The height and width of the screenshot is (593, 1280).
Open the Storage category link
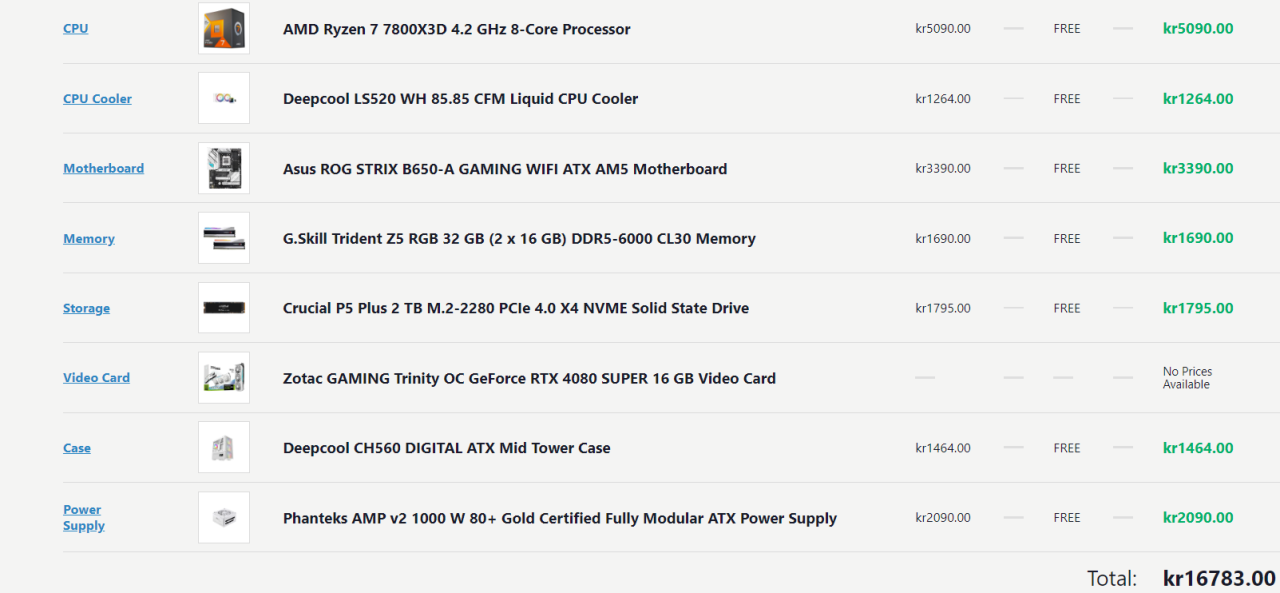click(86, 308)
